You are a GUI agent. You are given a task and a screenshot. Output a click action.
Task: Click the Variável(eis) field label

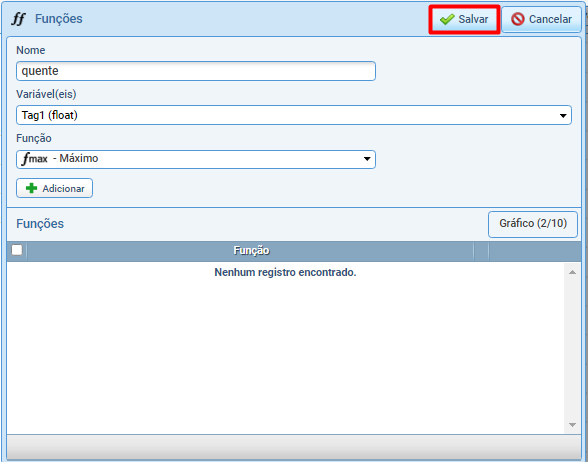click(x=46, y=94)
